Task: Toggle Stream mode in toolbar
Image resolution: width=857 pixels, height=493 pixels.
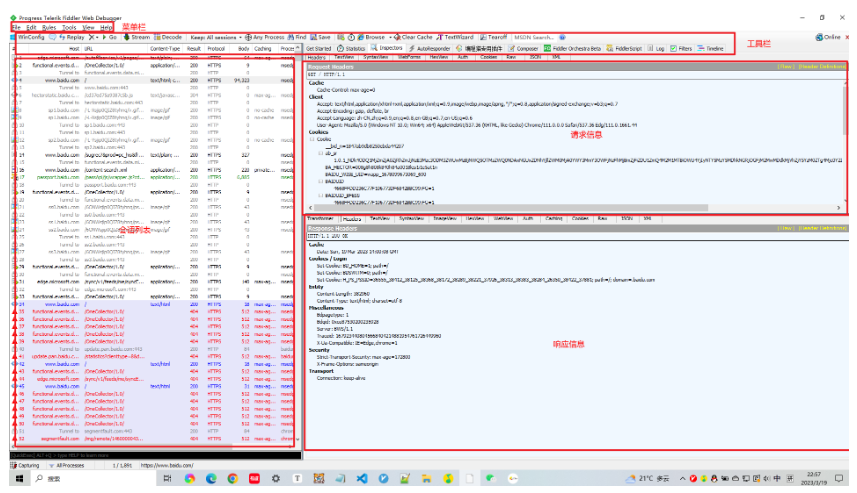Action: (x=137, y=37)
